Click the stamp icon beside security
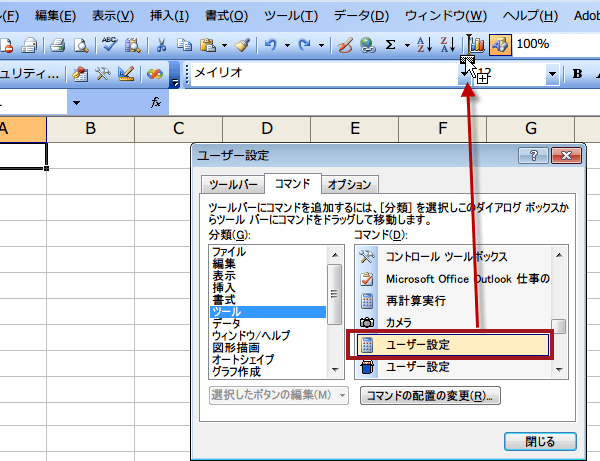The height and width of the screenshot is (461, 600). [80, 74]
